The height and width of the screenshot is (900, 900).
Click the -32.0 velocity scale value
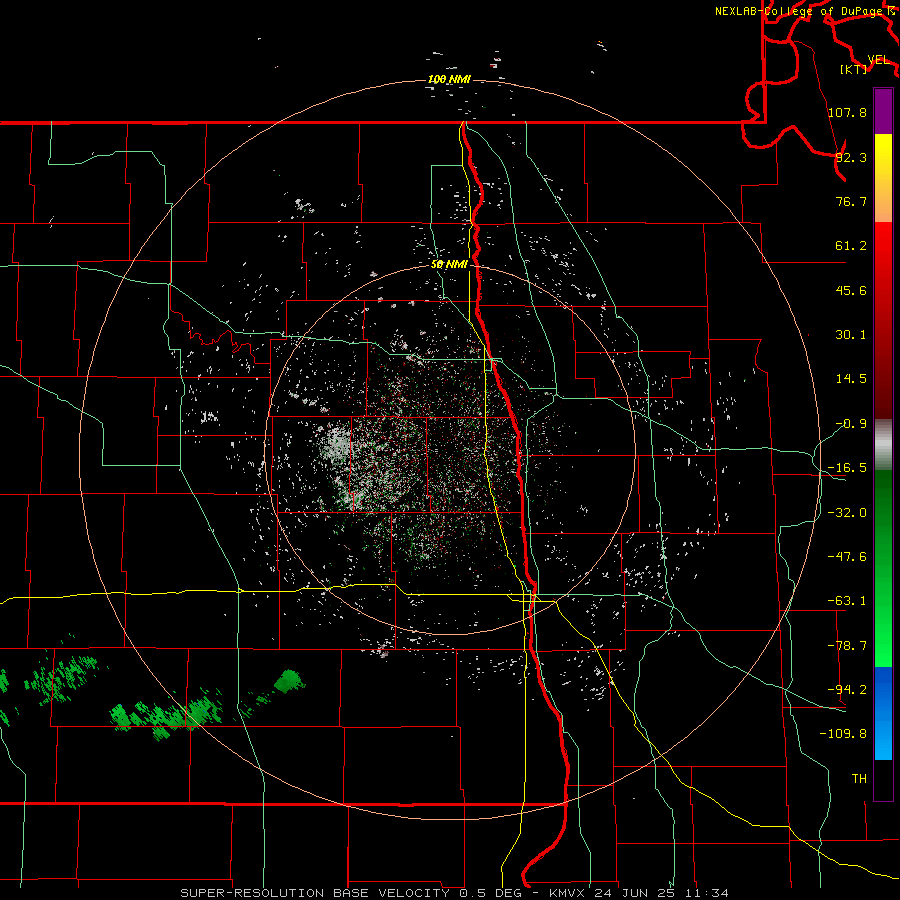[847, 512]
